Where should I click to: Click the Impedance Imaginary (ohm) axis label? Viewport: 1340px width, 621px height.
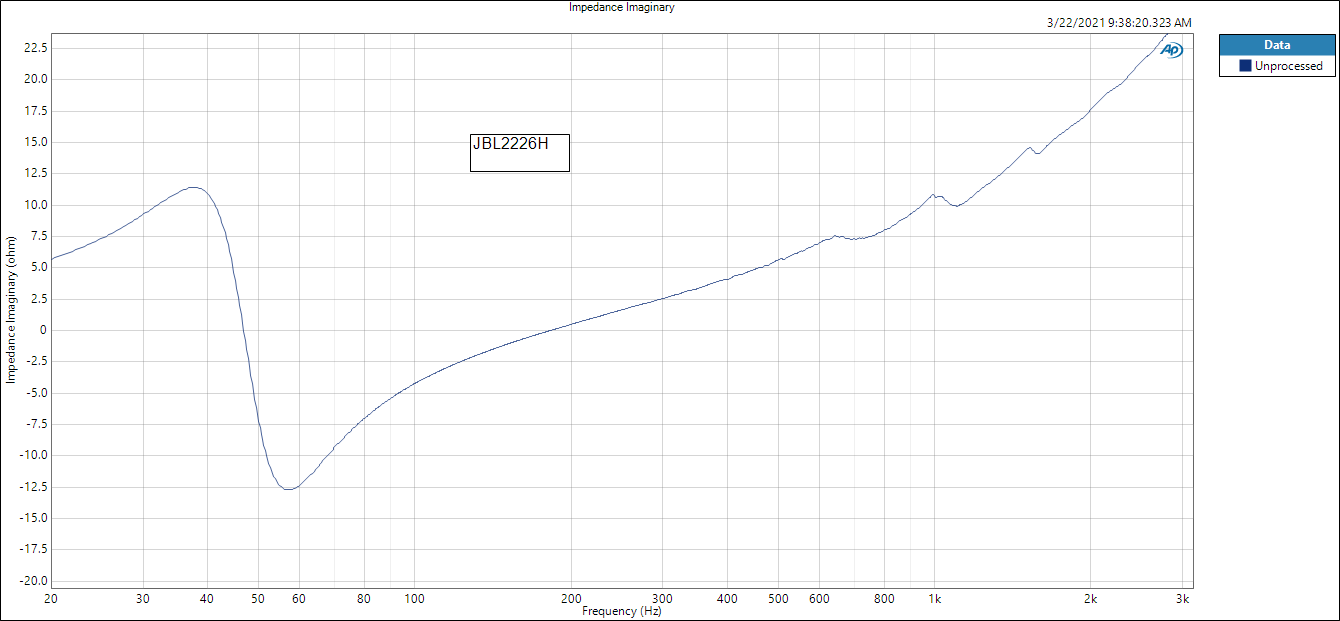pos(11,310)
